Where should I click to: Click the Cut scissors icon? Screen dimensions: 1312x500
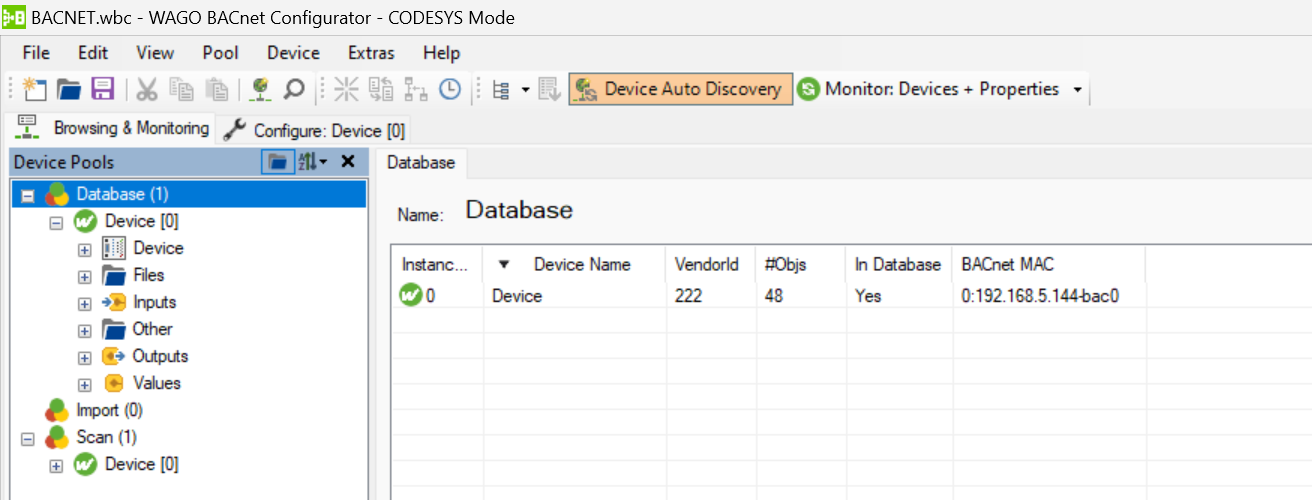tap(147, 89)
